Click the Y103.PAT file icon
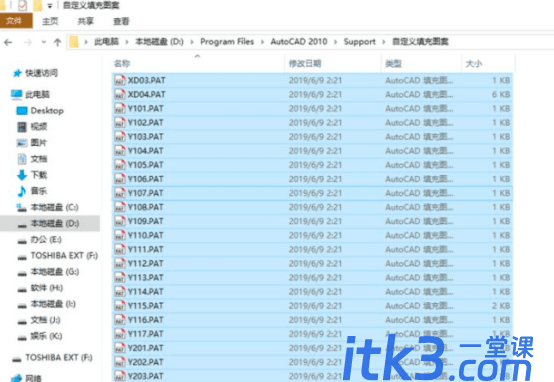554x382 pixels. coord(120,137)
